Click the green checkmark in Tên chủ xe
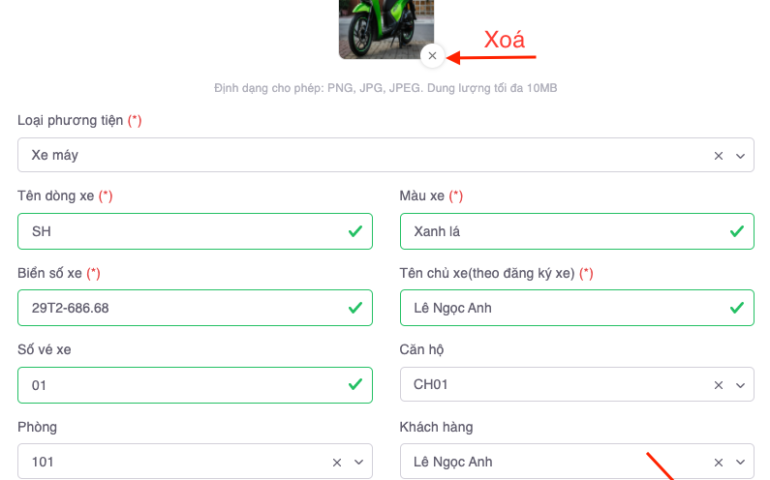The image size is (770, 480). tap(737, 308)
